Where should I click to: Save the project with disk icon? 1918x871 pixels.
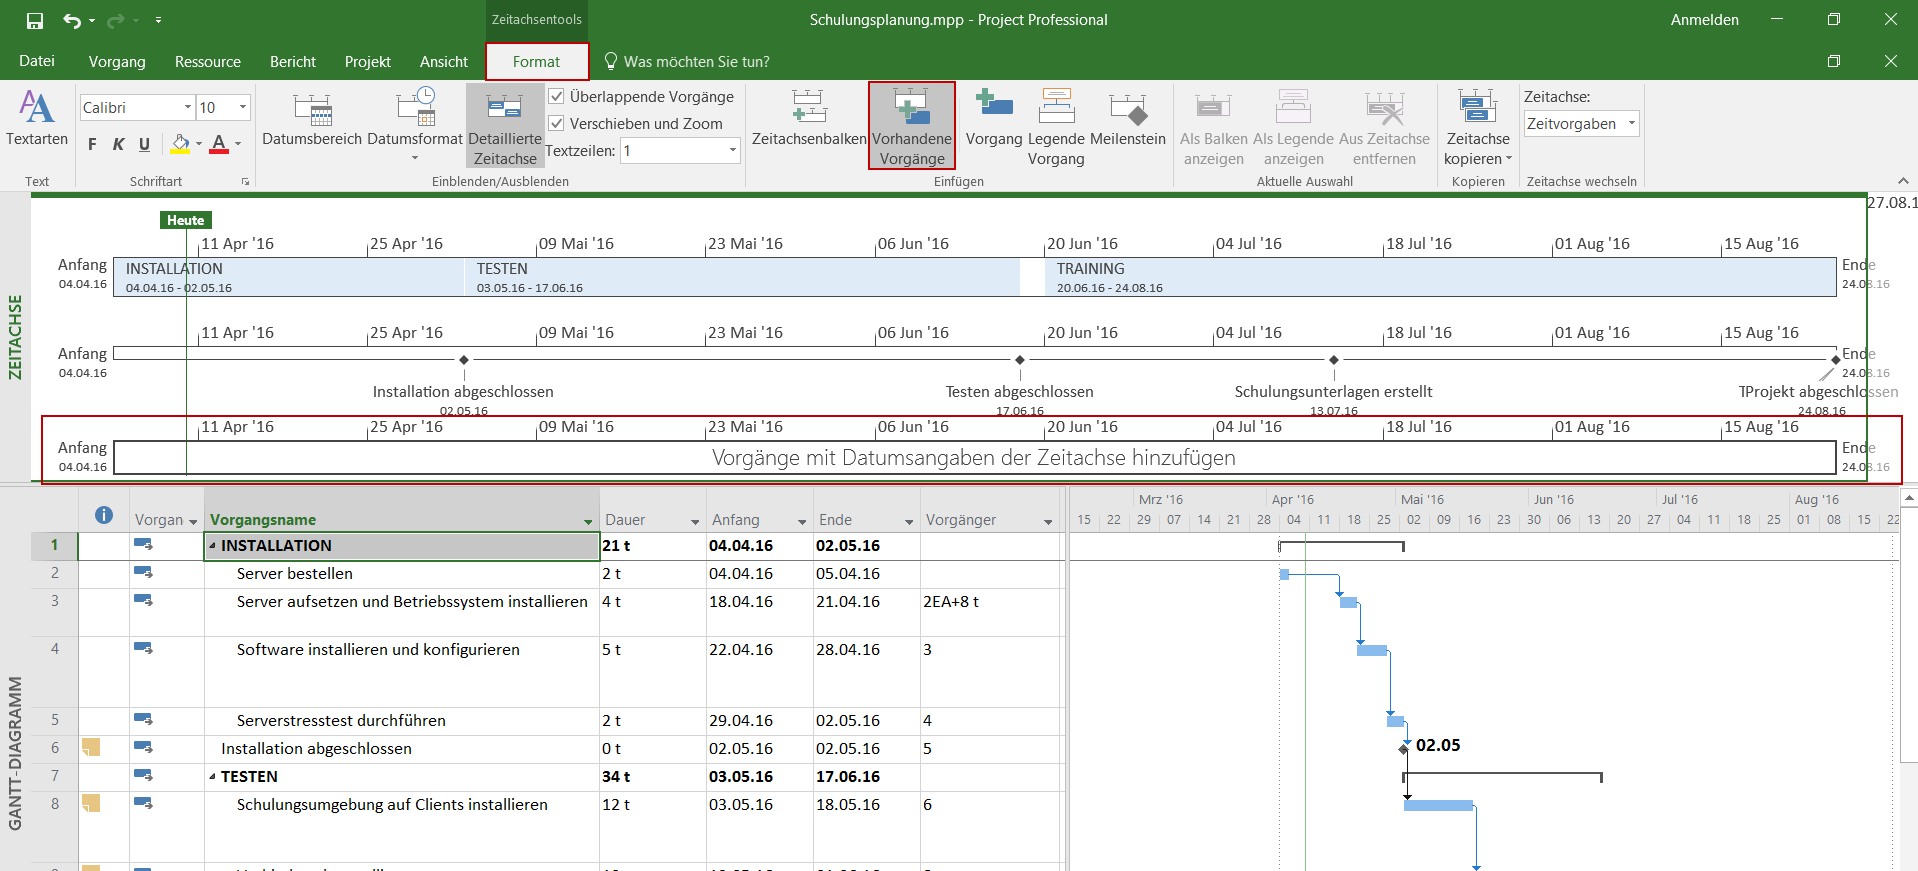click(x=35, y=20)
